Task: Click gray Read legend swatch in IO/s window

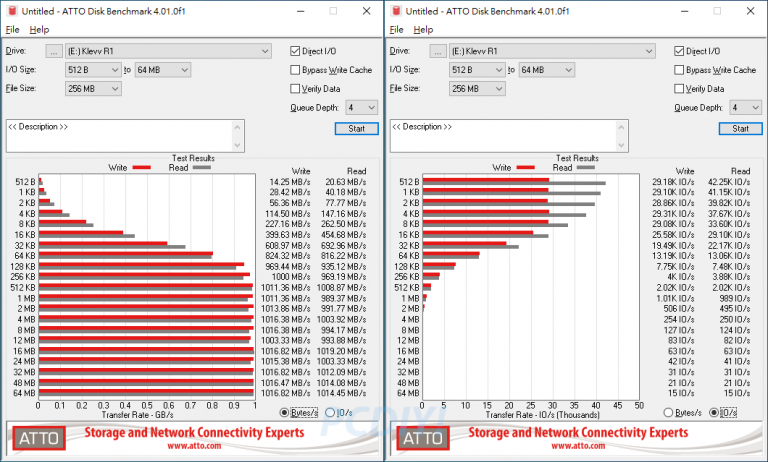Action: [x=586, y=168]
